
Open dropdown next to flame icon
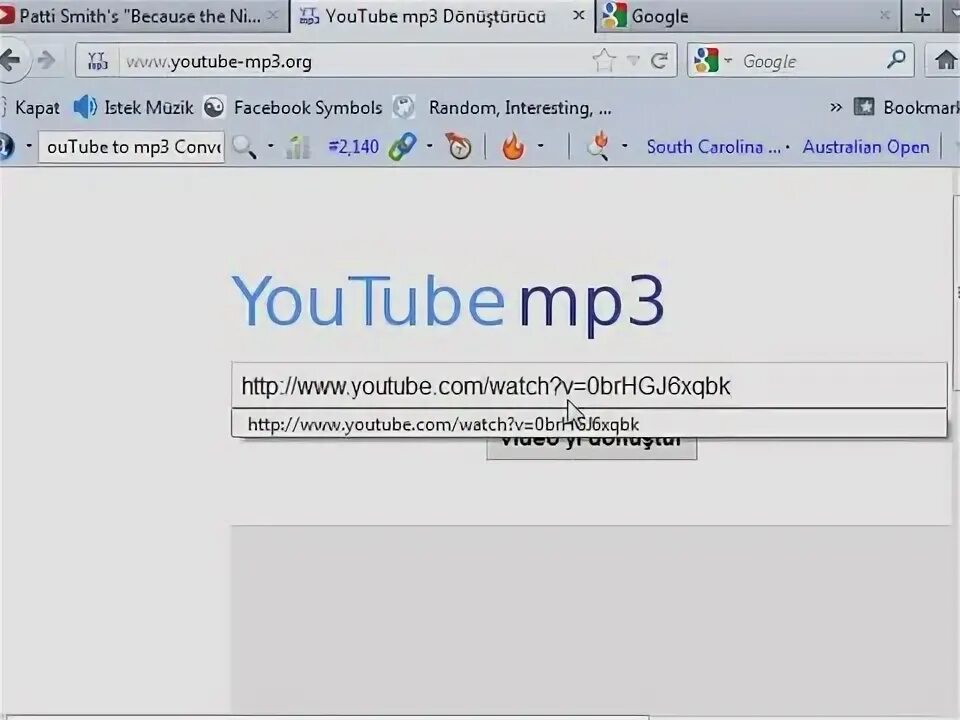tap(540, 146)
